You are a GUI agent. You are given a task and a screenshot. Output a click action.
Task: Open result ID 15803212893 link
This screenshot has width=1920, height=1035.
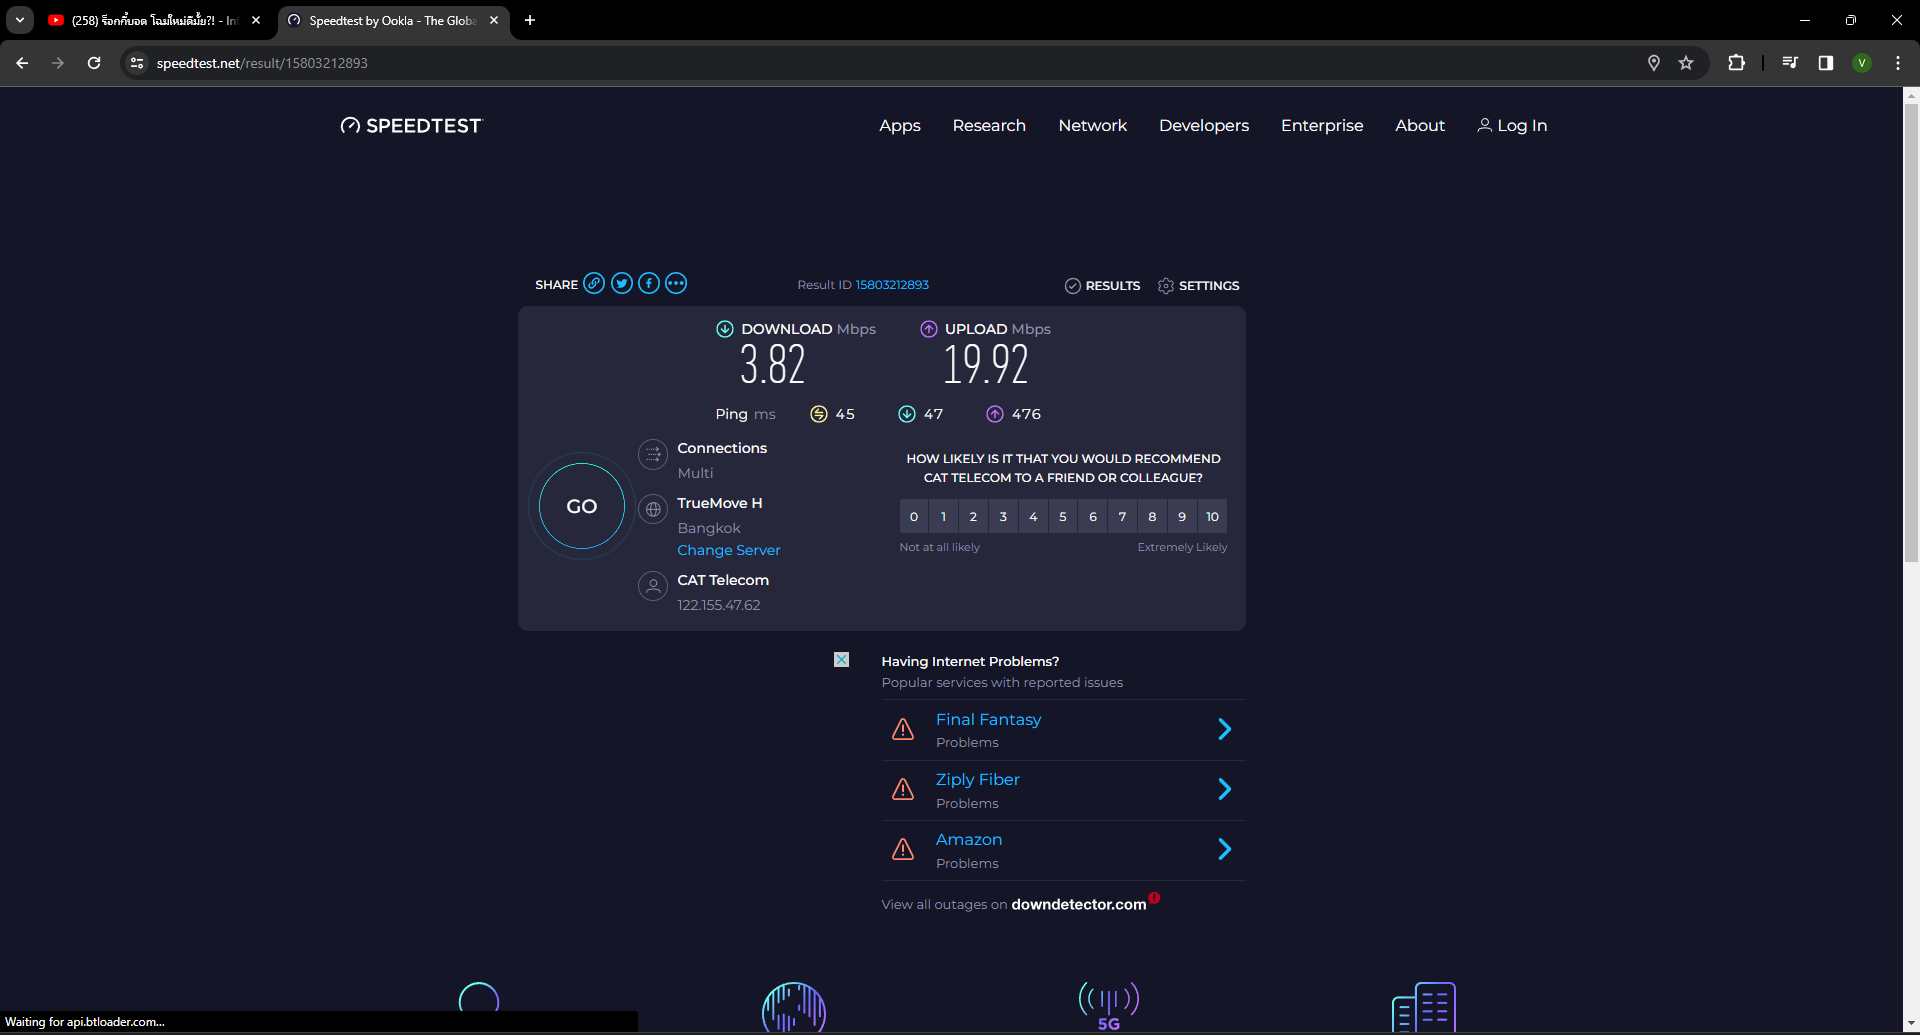pyautogui.click(x=892, y=285)
